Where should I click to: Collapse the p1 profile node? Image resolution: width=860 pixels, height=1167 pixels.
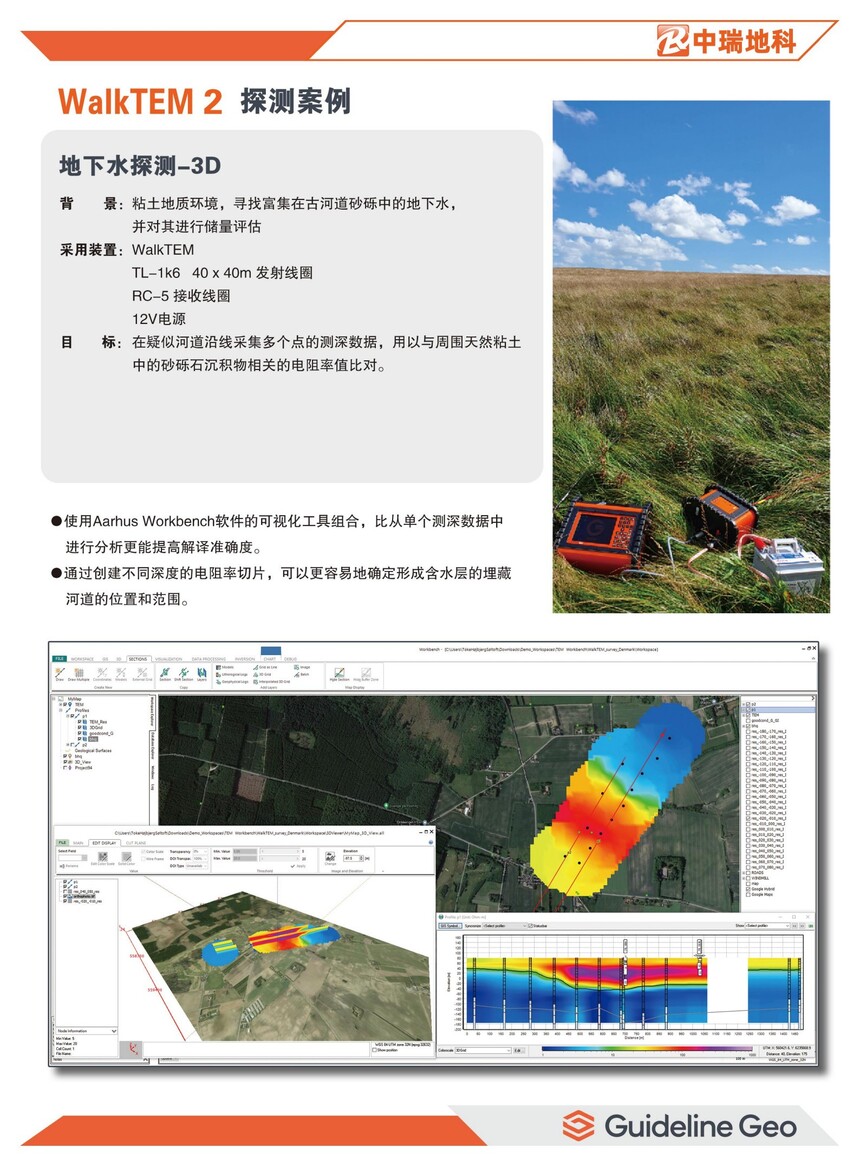click(68, 716)
